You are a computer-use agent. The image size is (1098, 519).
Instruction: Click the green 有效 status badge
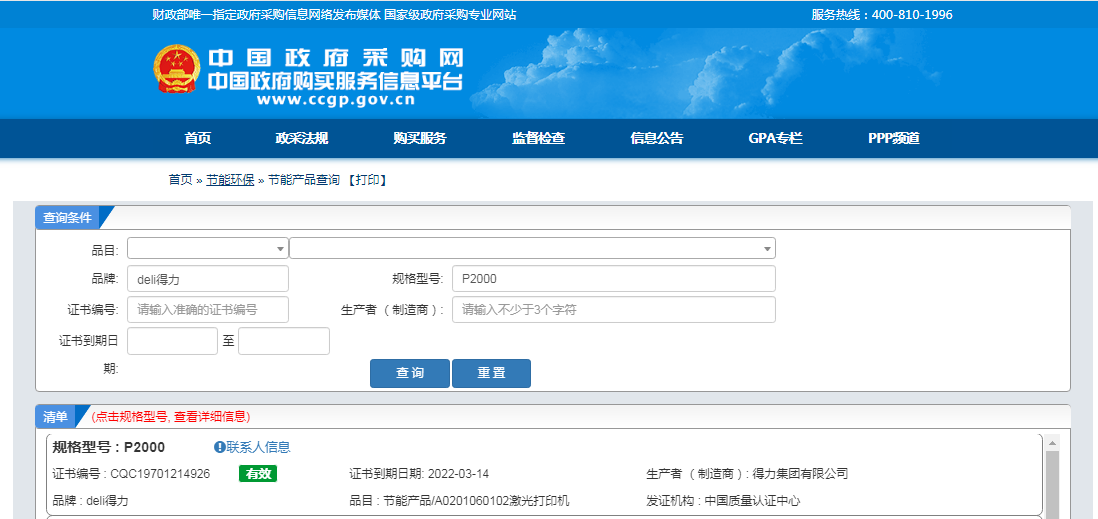pyautogui.click(x=258, y=473)
